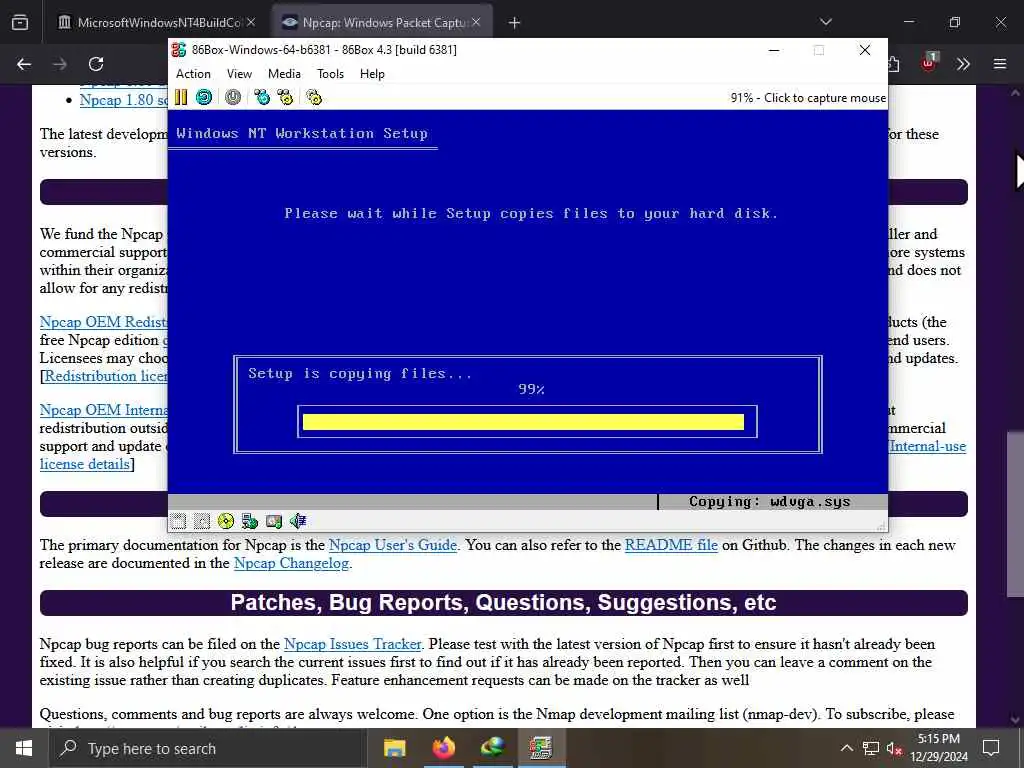Open the Npcap 1.80 link in browser
1024x768 pixels.
pyautogui.click(x=123, y=100)
